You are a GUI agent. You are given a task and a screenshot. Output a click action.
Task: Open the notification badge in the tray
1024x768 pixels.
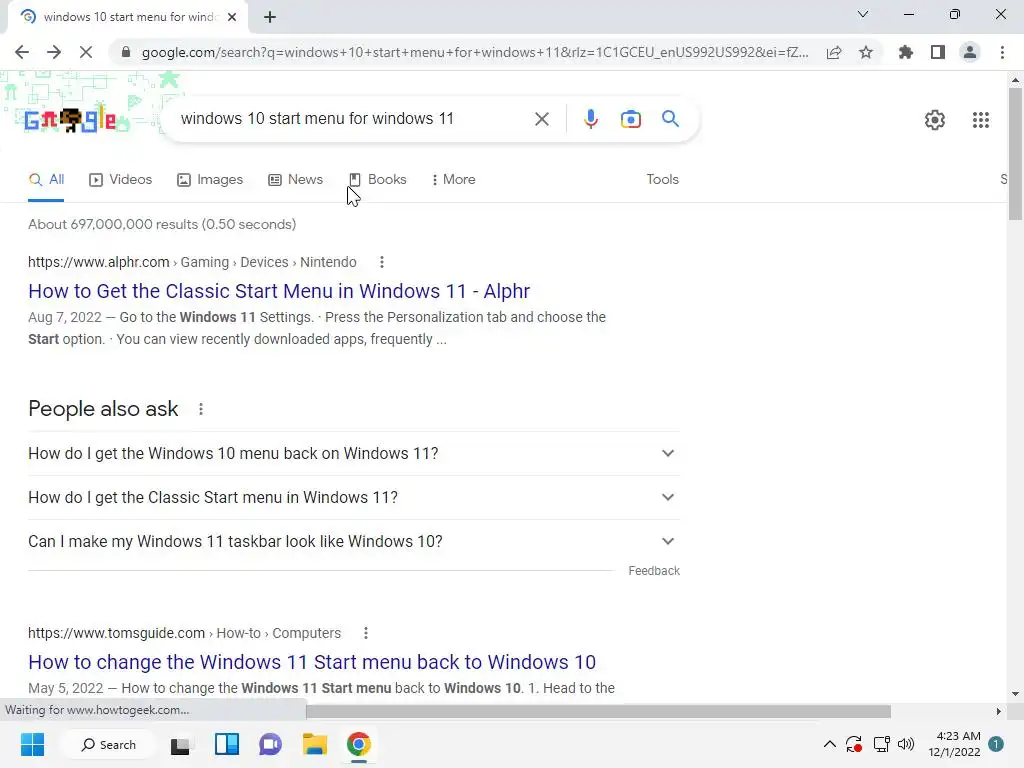coord(996,744)
